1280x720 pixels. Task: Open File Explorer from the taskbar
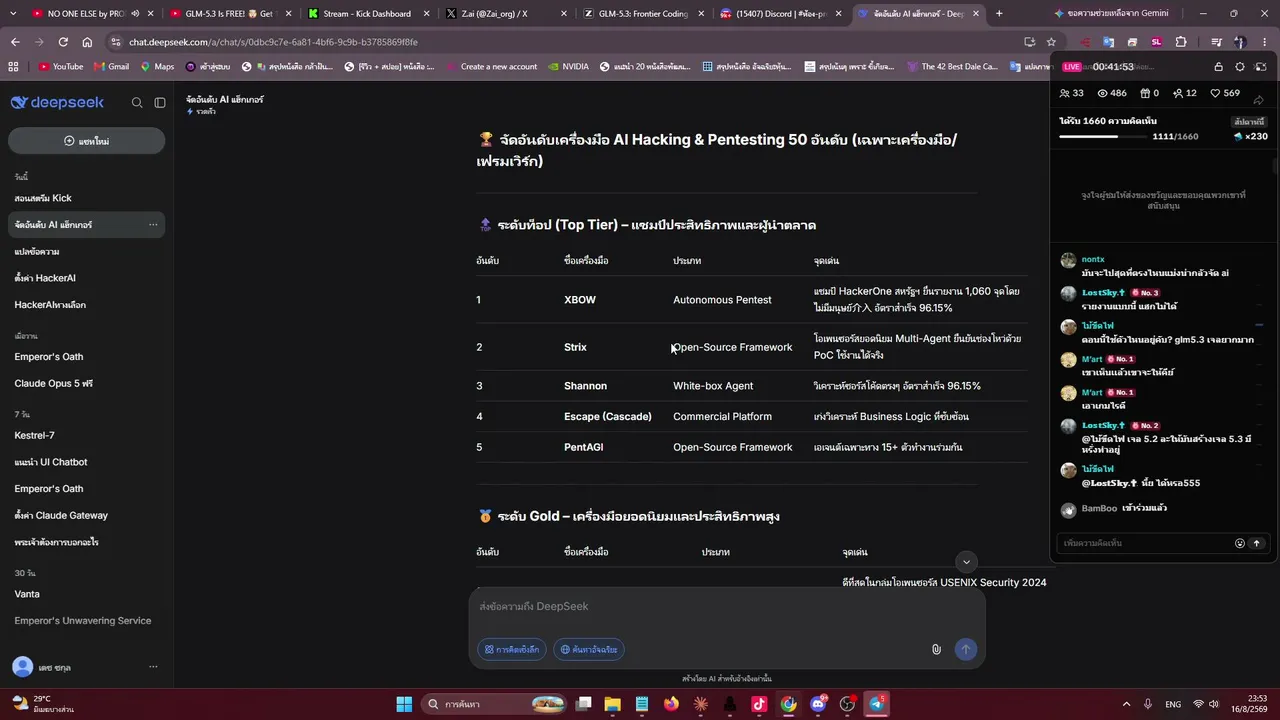pos(612,704)
